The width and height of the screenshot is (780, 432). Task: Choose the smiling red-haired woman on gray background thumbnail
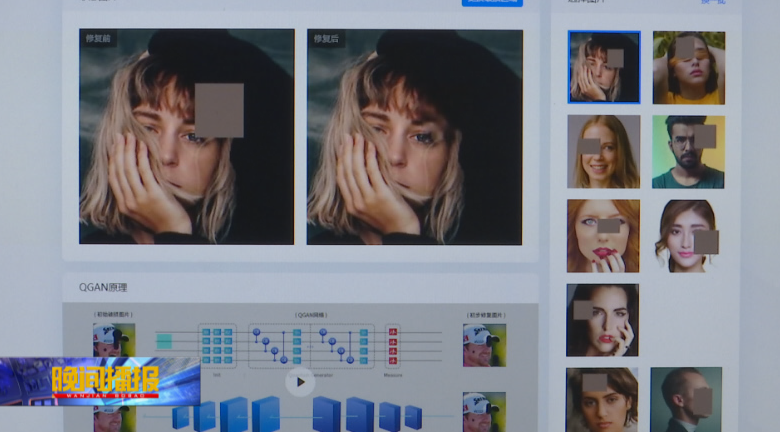coord(603,152)
